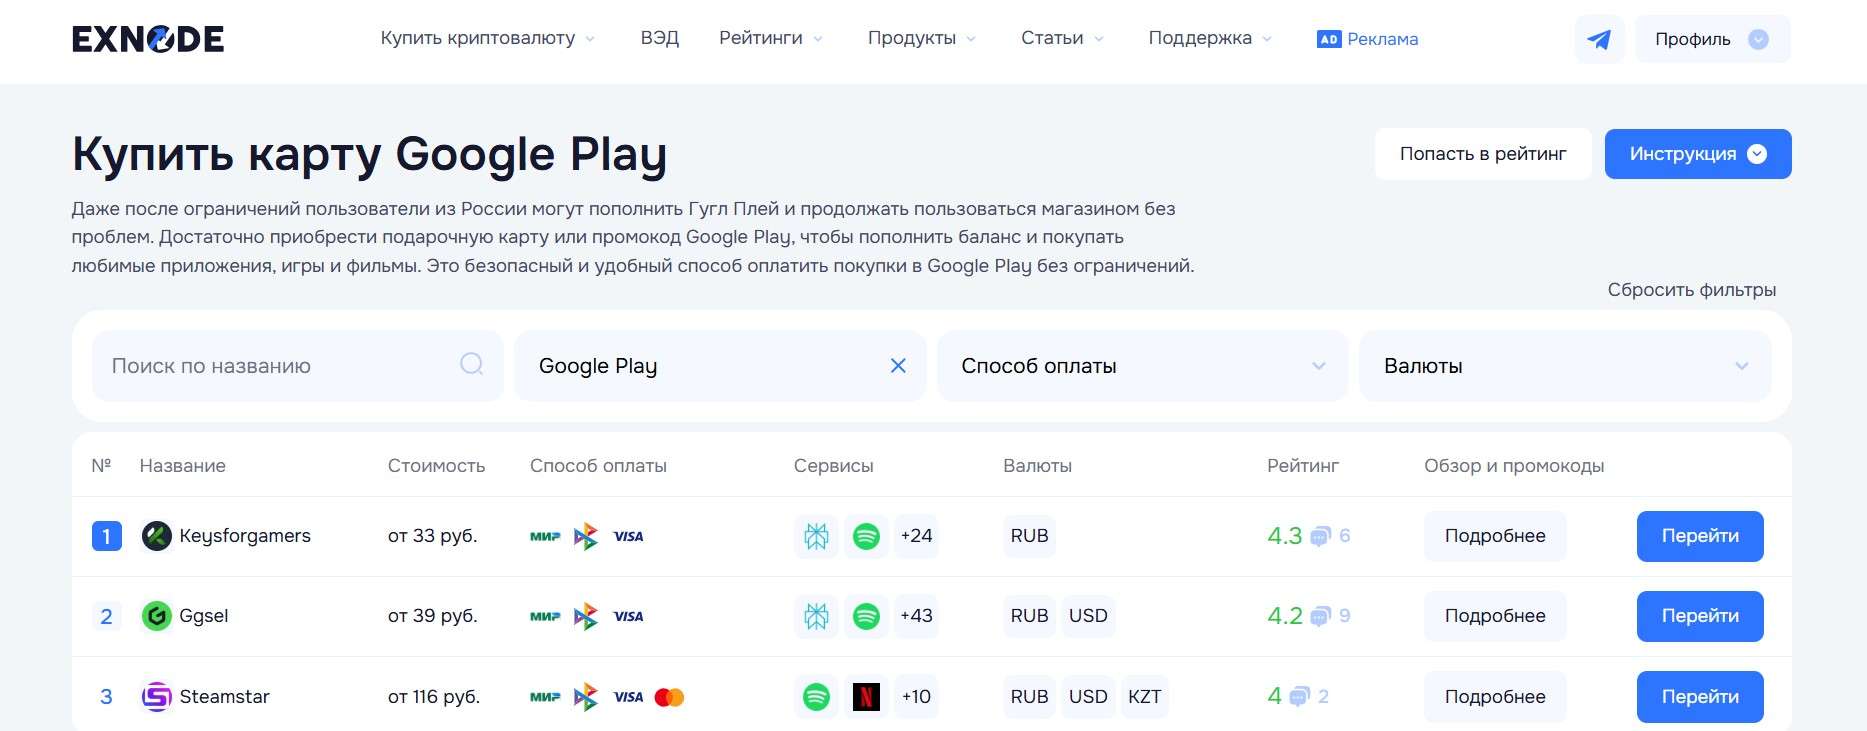Click the Keysforgamers logo icon
The height and width of the screenshot is (731, 1867).
156,536
